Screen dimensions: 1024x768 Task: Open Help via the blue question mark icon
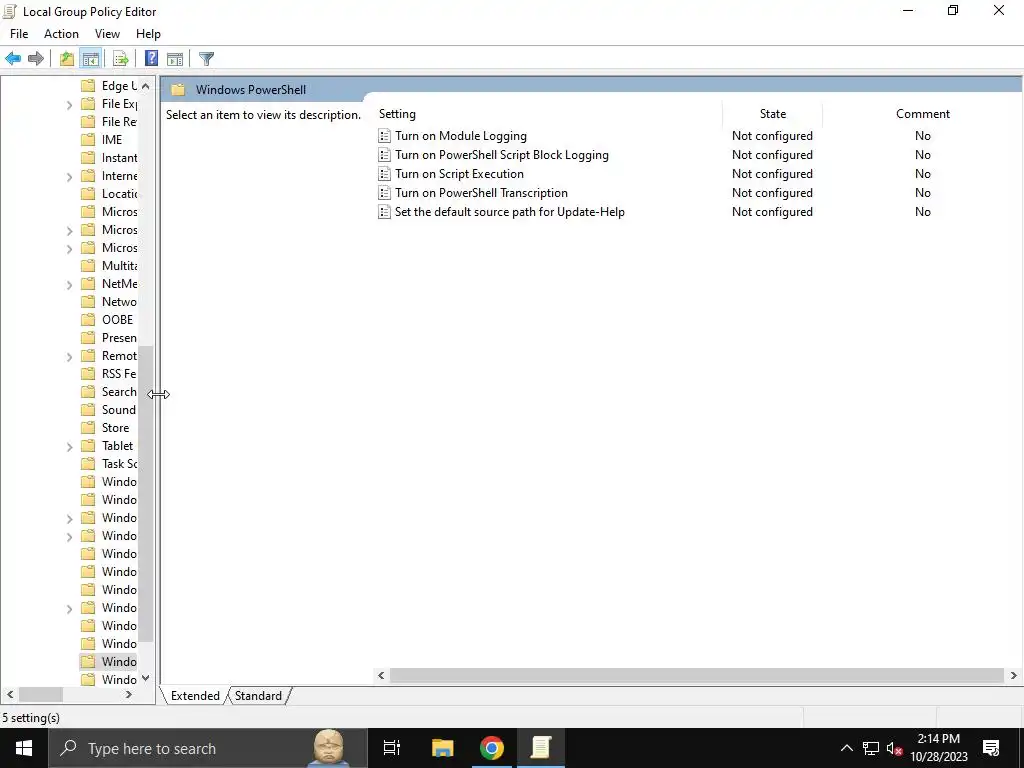(x=151, y=58)
